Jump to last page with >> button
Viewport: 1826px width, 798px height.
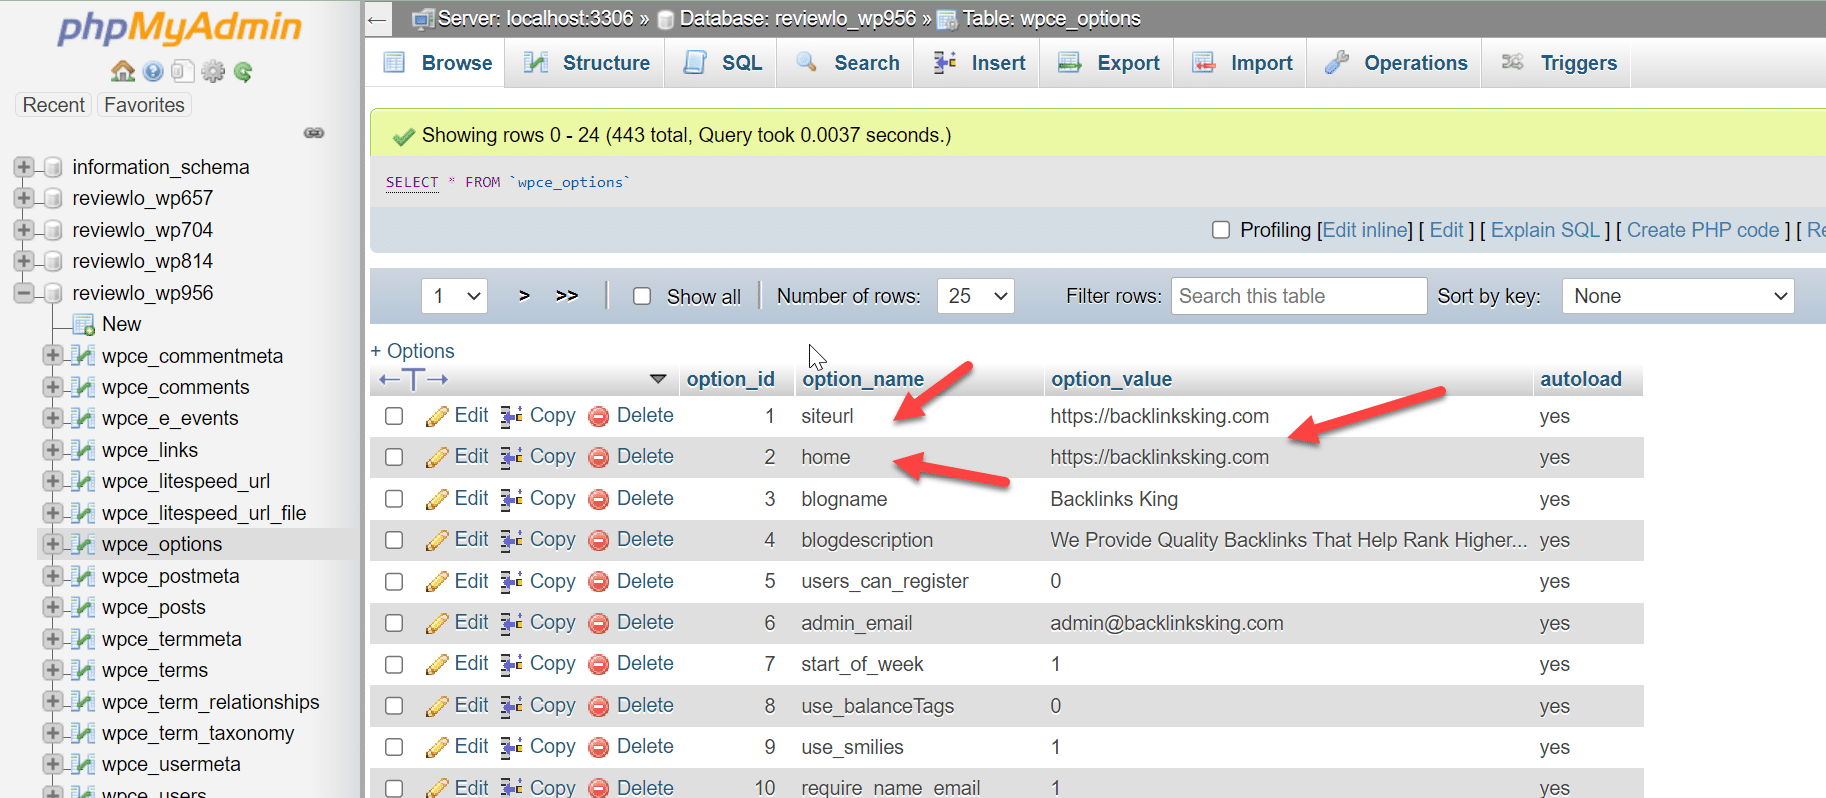(x=567, y=296)
